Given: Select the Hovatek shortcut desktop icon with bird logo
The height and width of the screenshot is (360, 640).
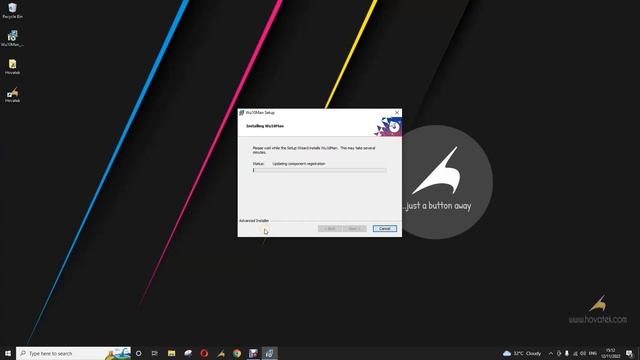Looking at the screenshot, I should click(12, 95).
